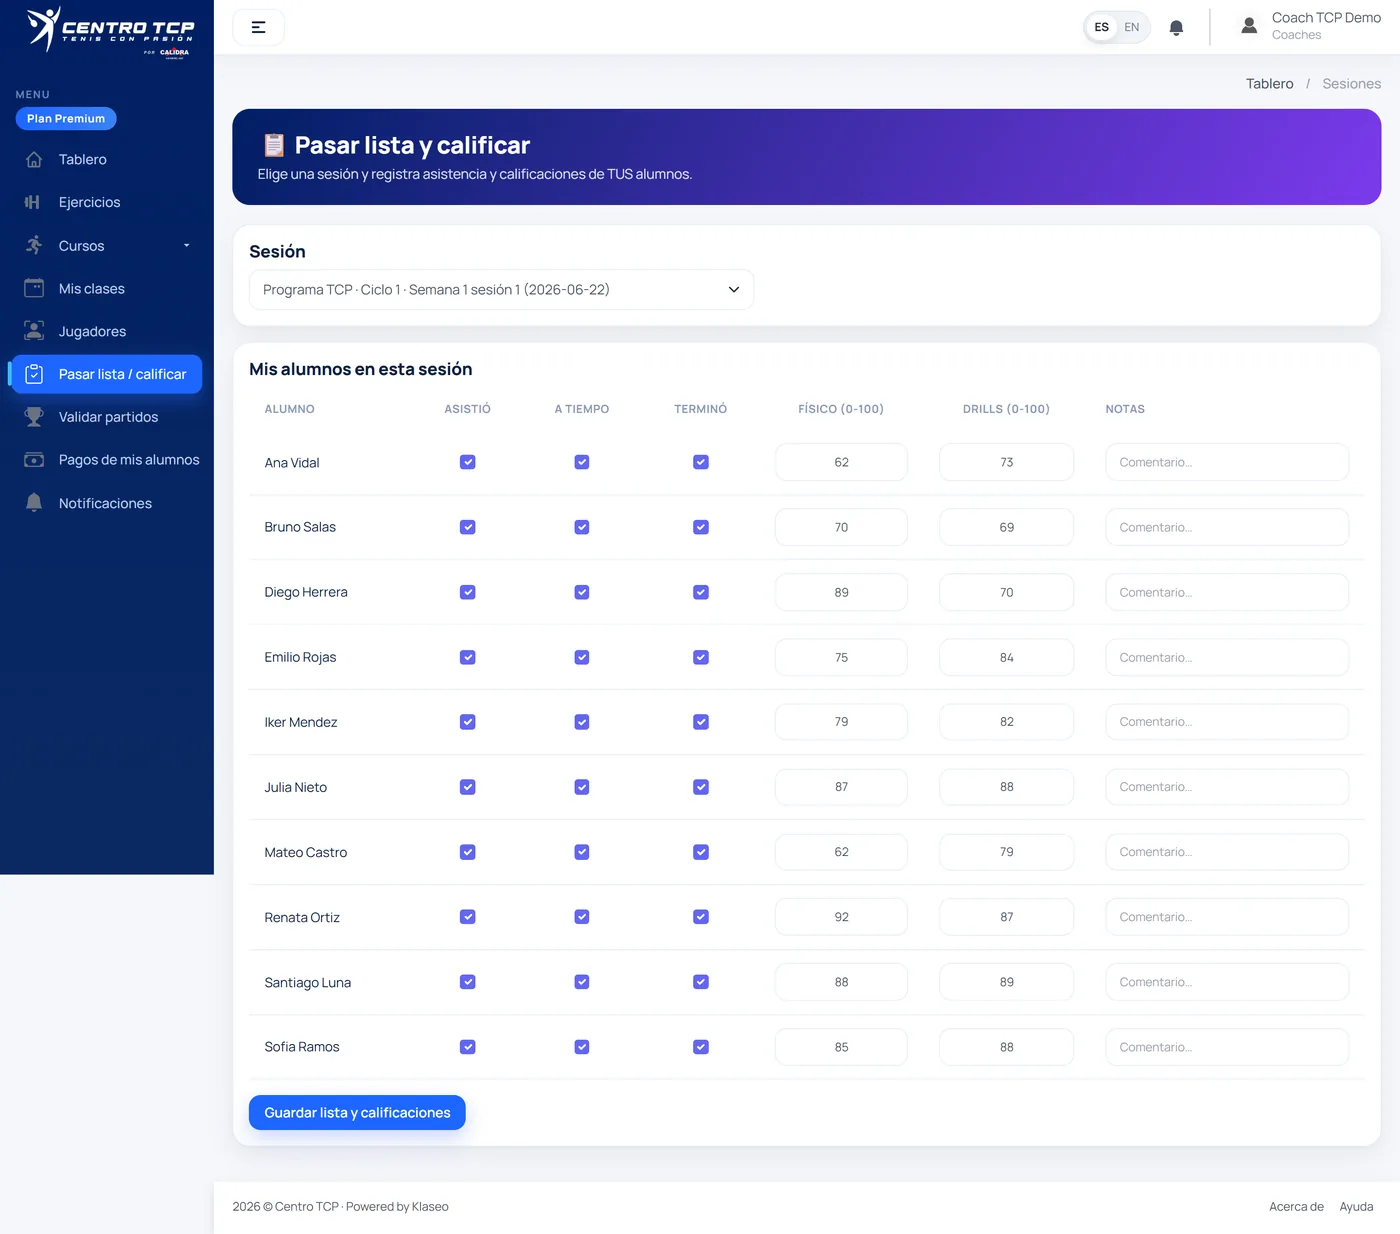Open the Sesión dropdown selector
The image size is (1400, 1234).
click(501, 290)
